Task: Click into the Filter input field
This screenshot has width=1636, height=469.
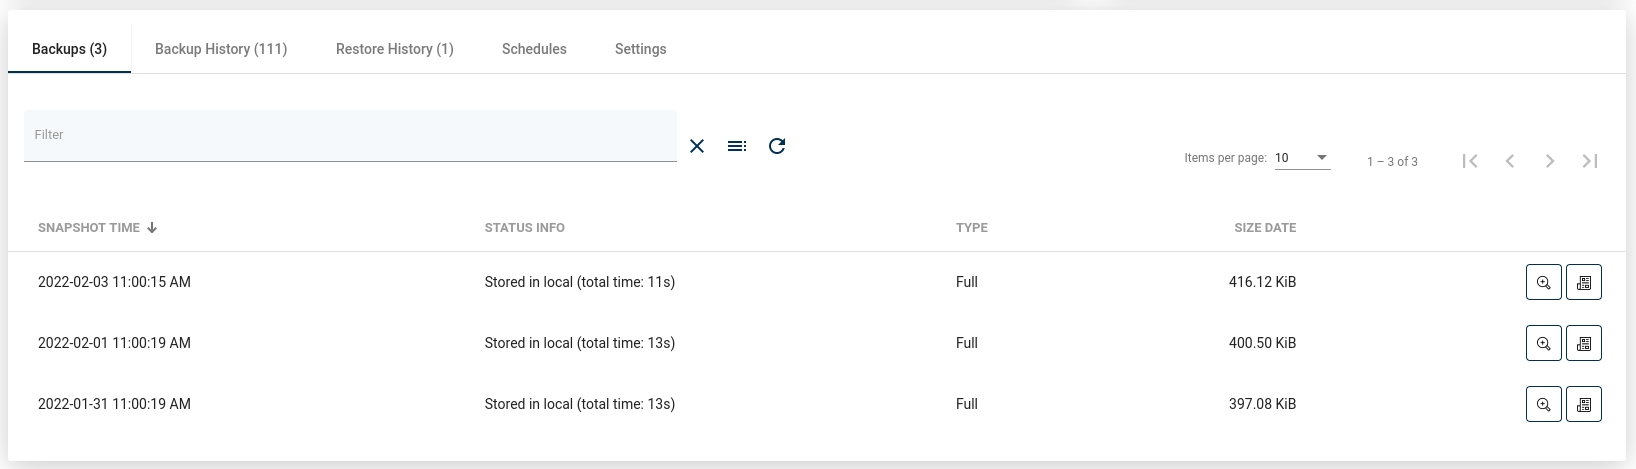Action: tap(350, 136)
